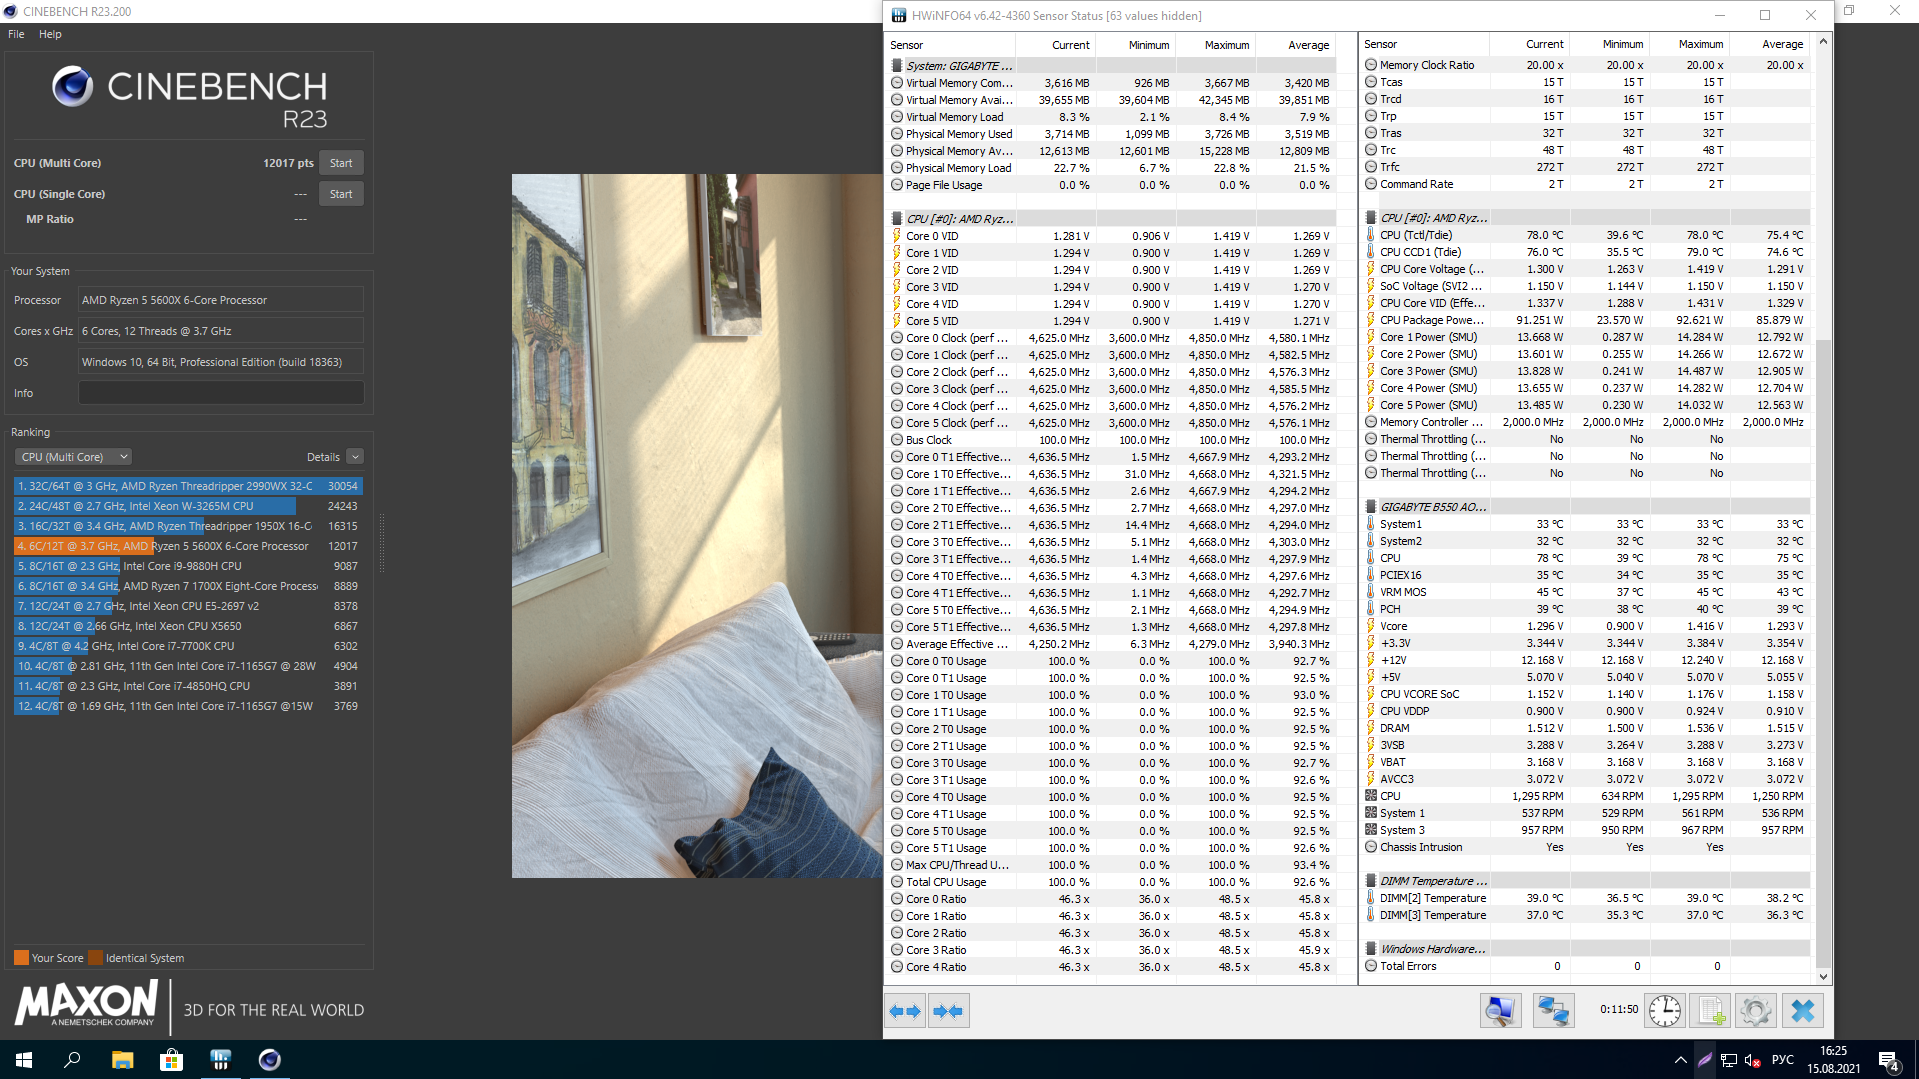This screenshot has width=1919, height=1079.
Task: Click the HWiNFO scrollbar down arrow
Action: click(x=1823, y=977)
